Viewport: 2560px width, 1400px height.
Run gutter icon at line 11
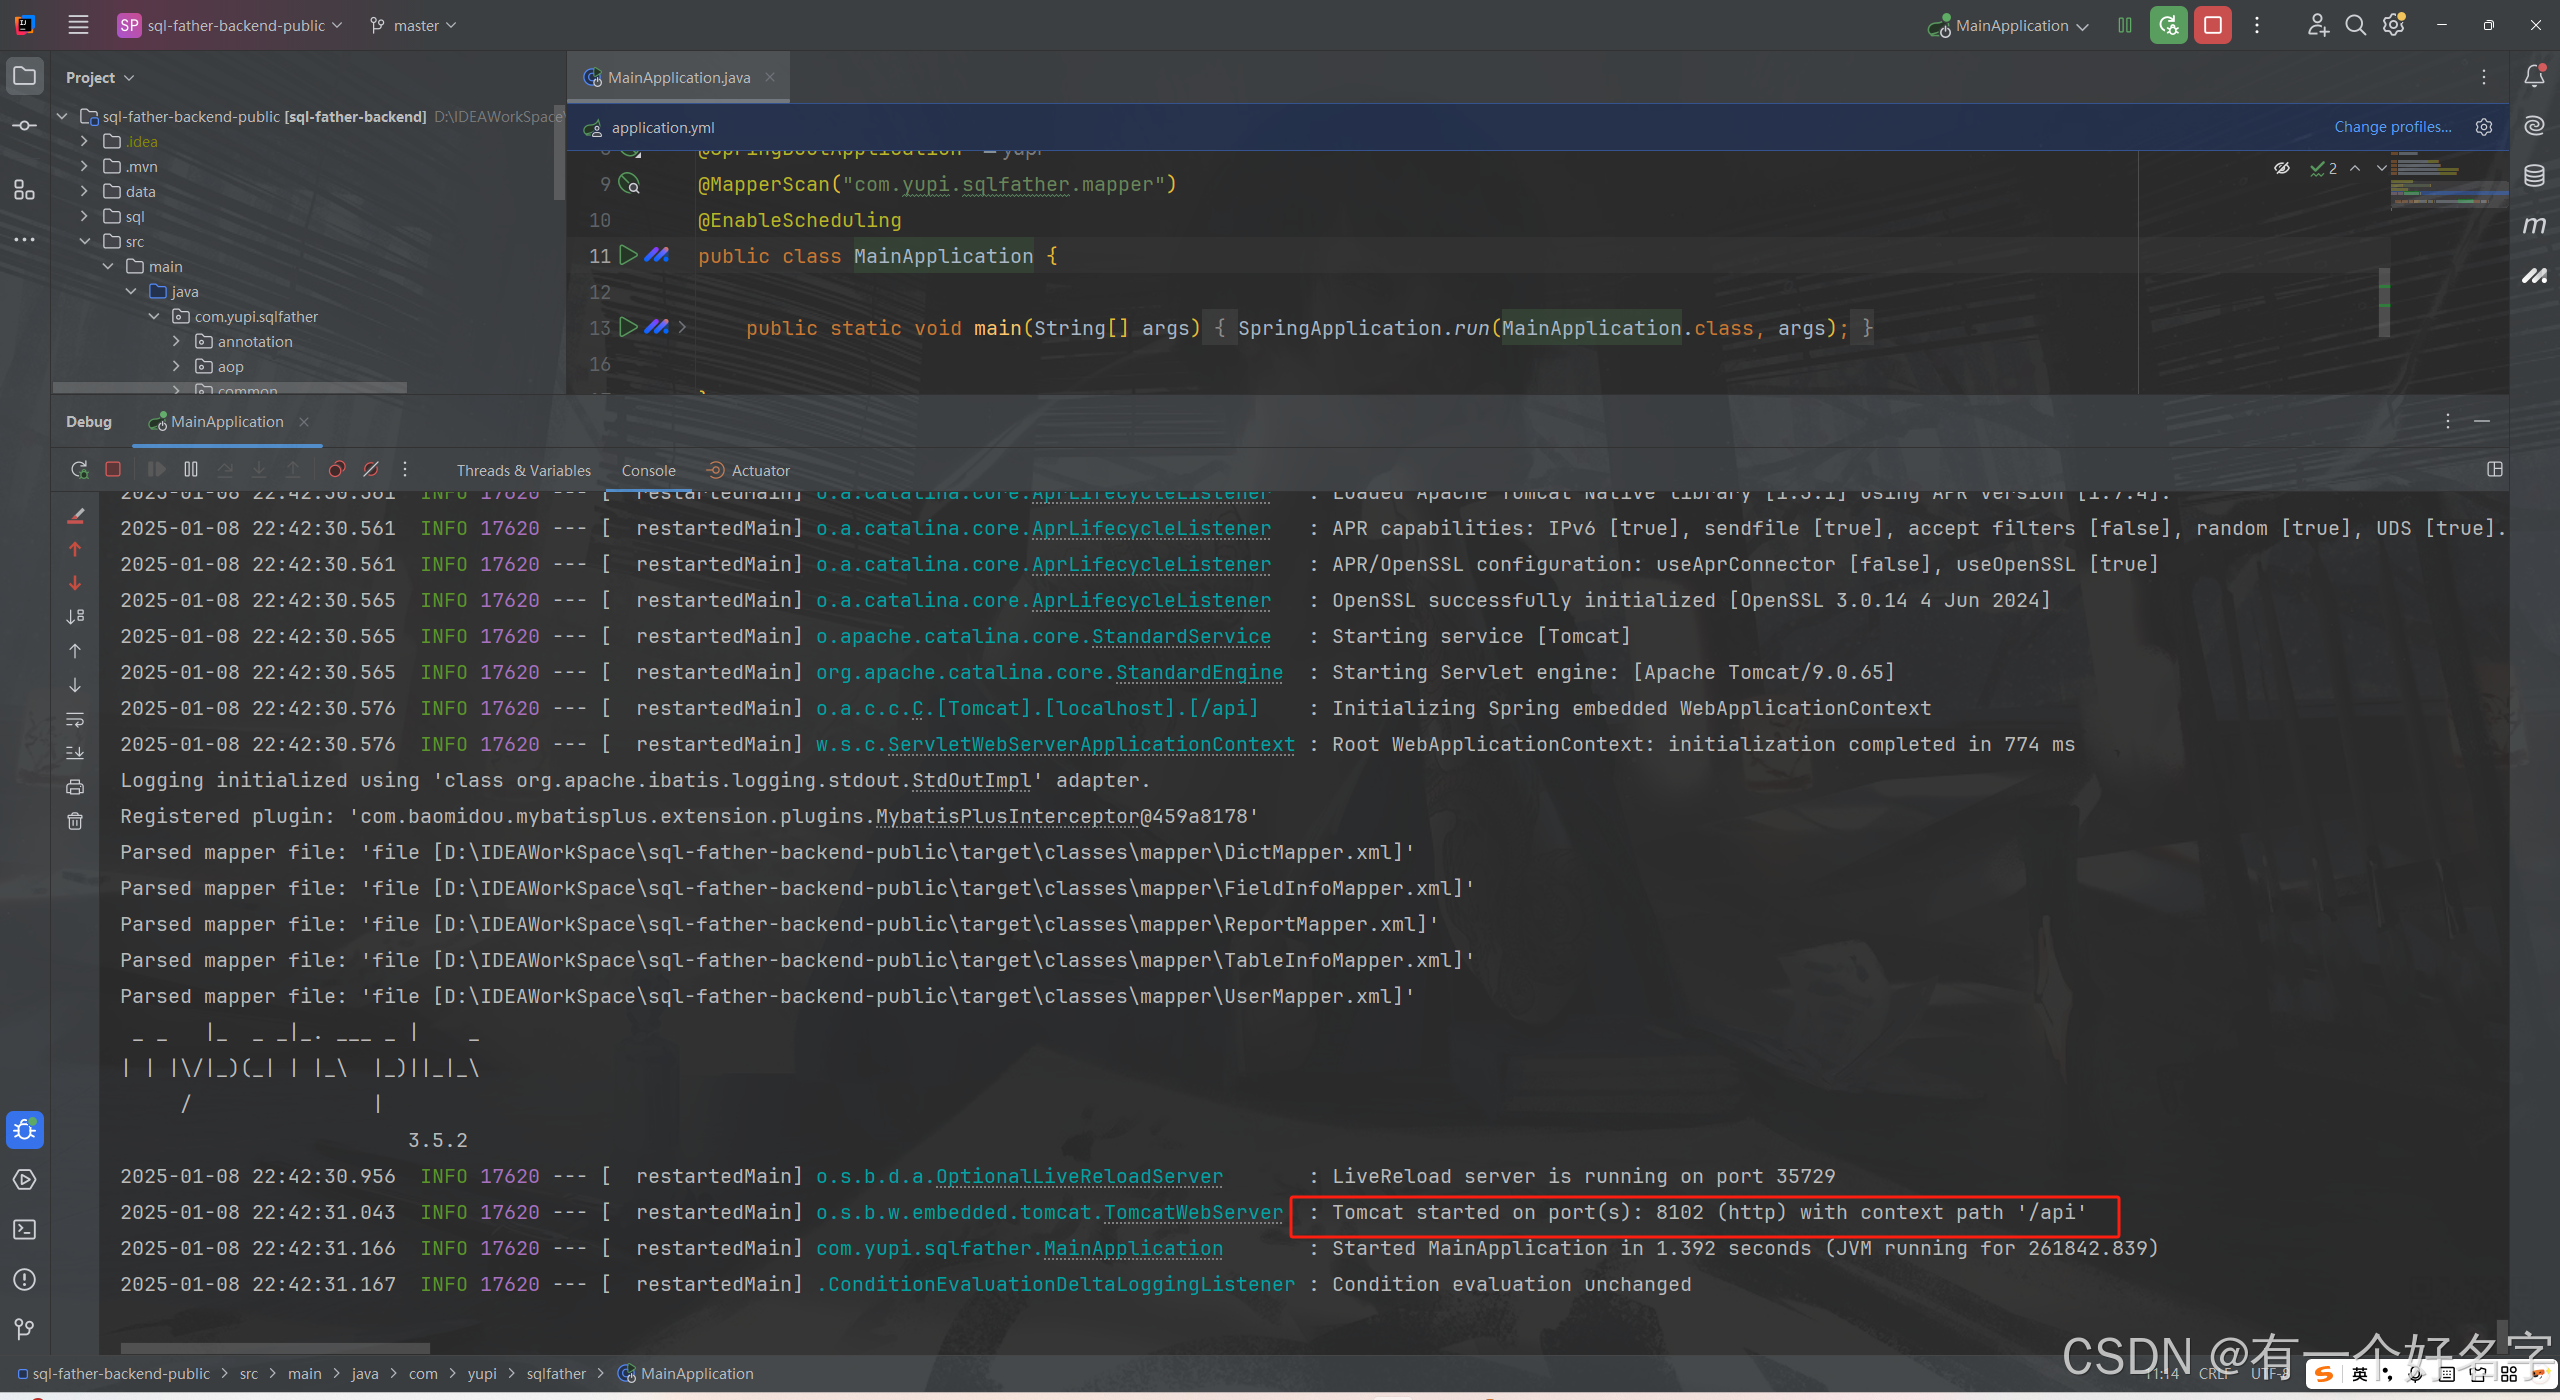click(628, 255)
